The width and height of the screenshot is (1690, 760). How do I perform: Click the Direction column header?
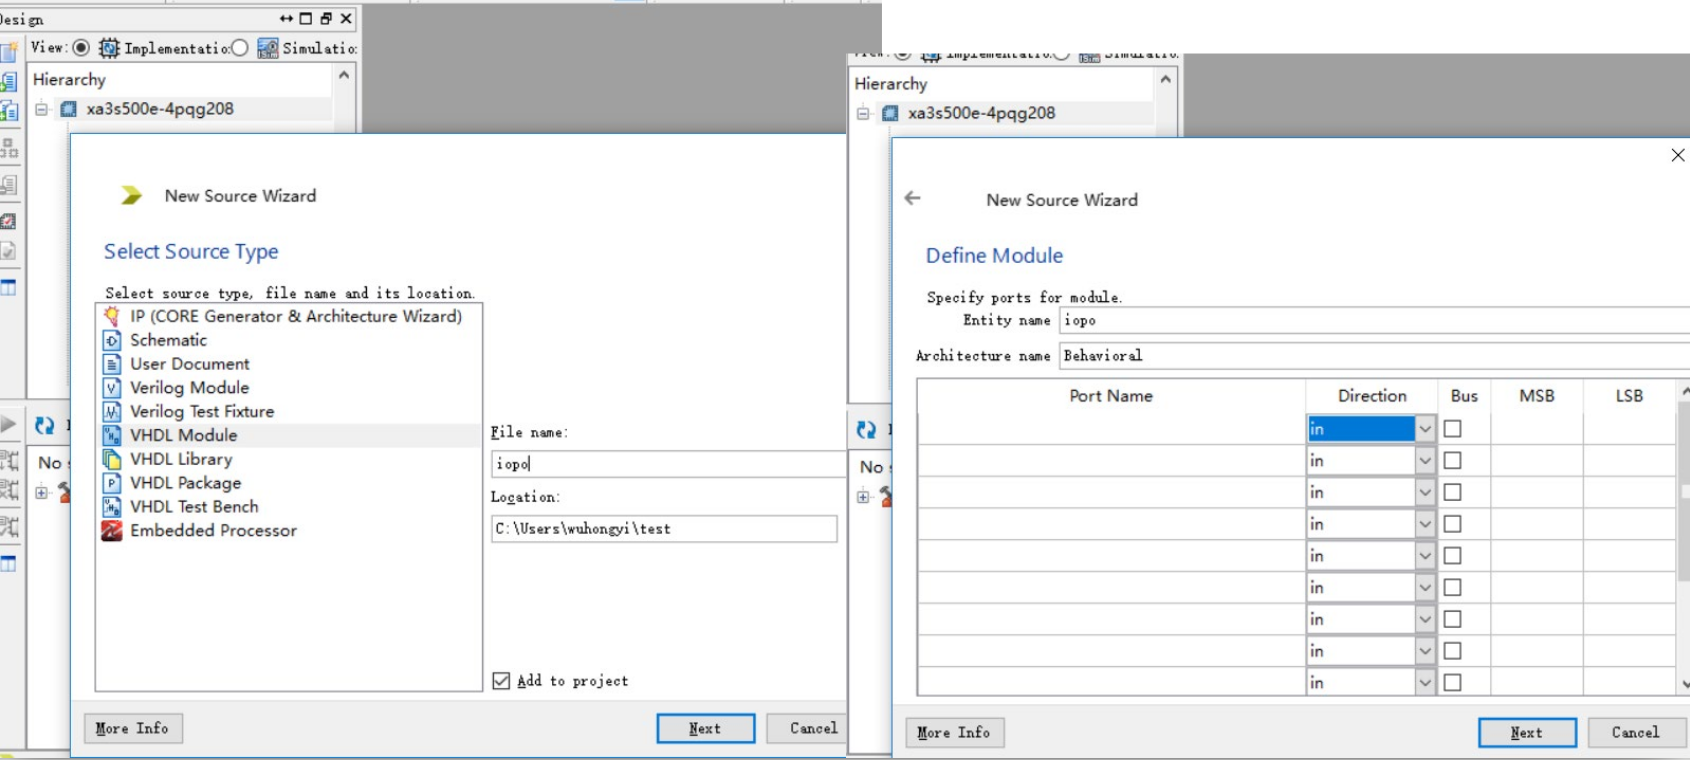click(1372, 396)
